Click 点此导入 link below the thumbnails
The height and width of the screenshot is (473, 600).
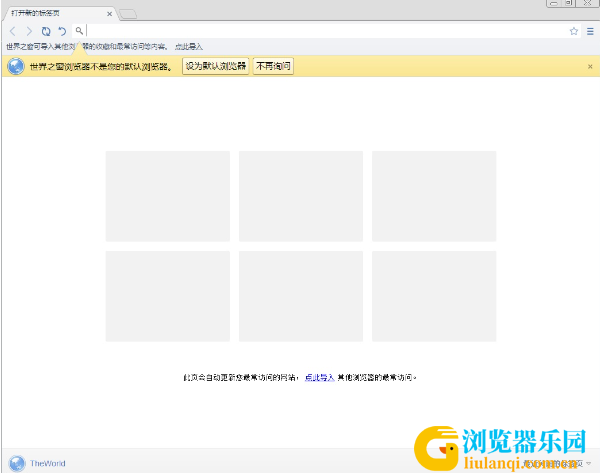coord(320,378)
